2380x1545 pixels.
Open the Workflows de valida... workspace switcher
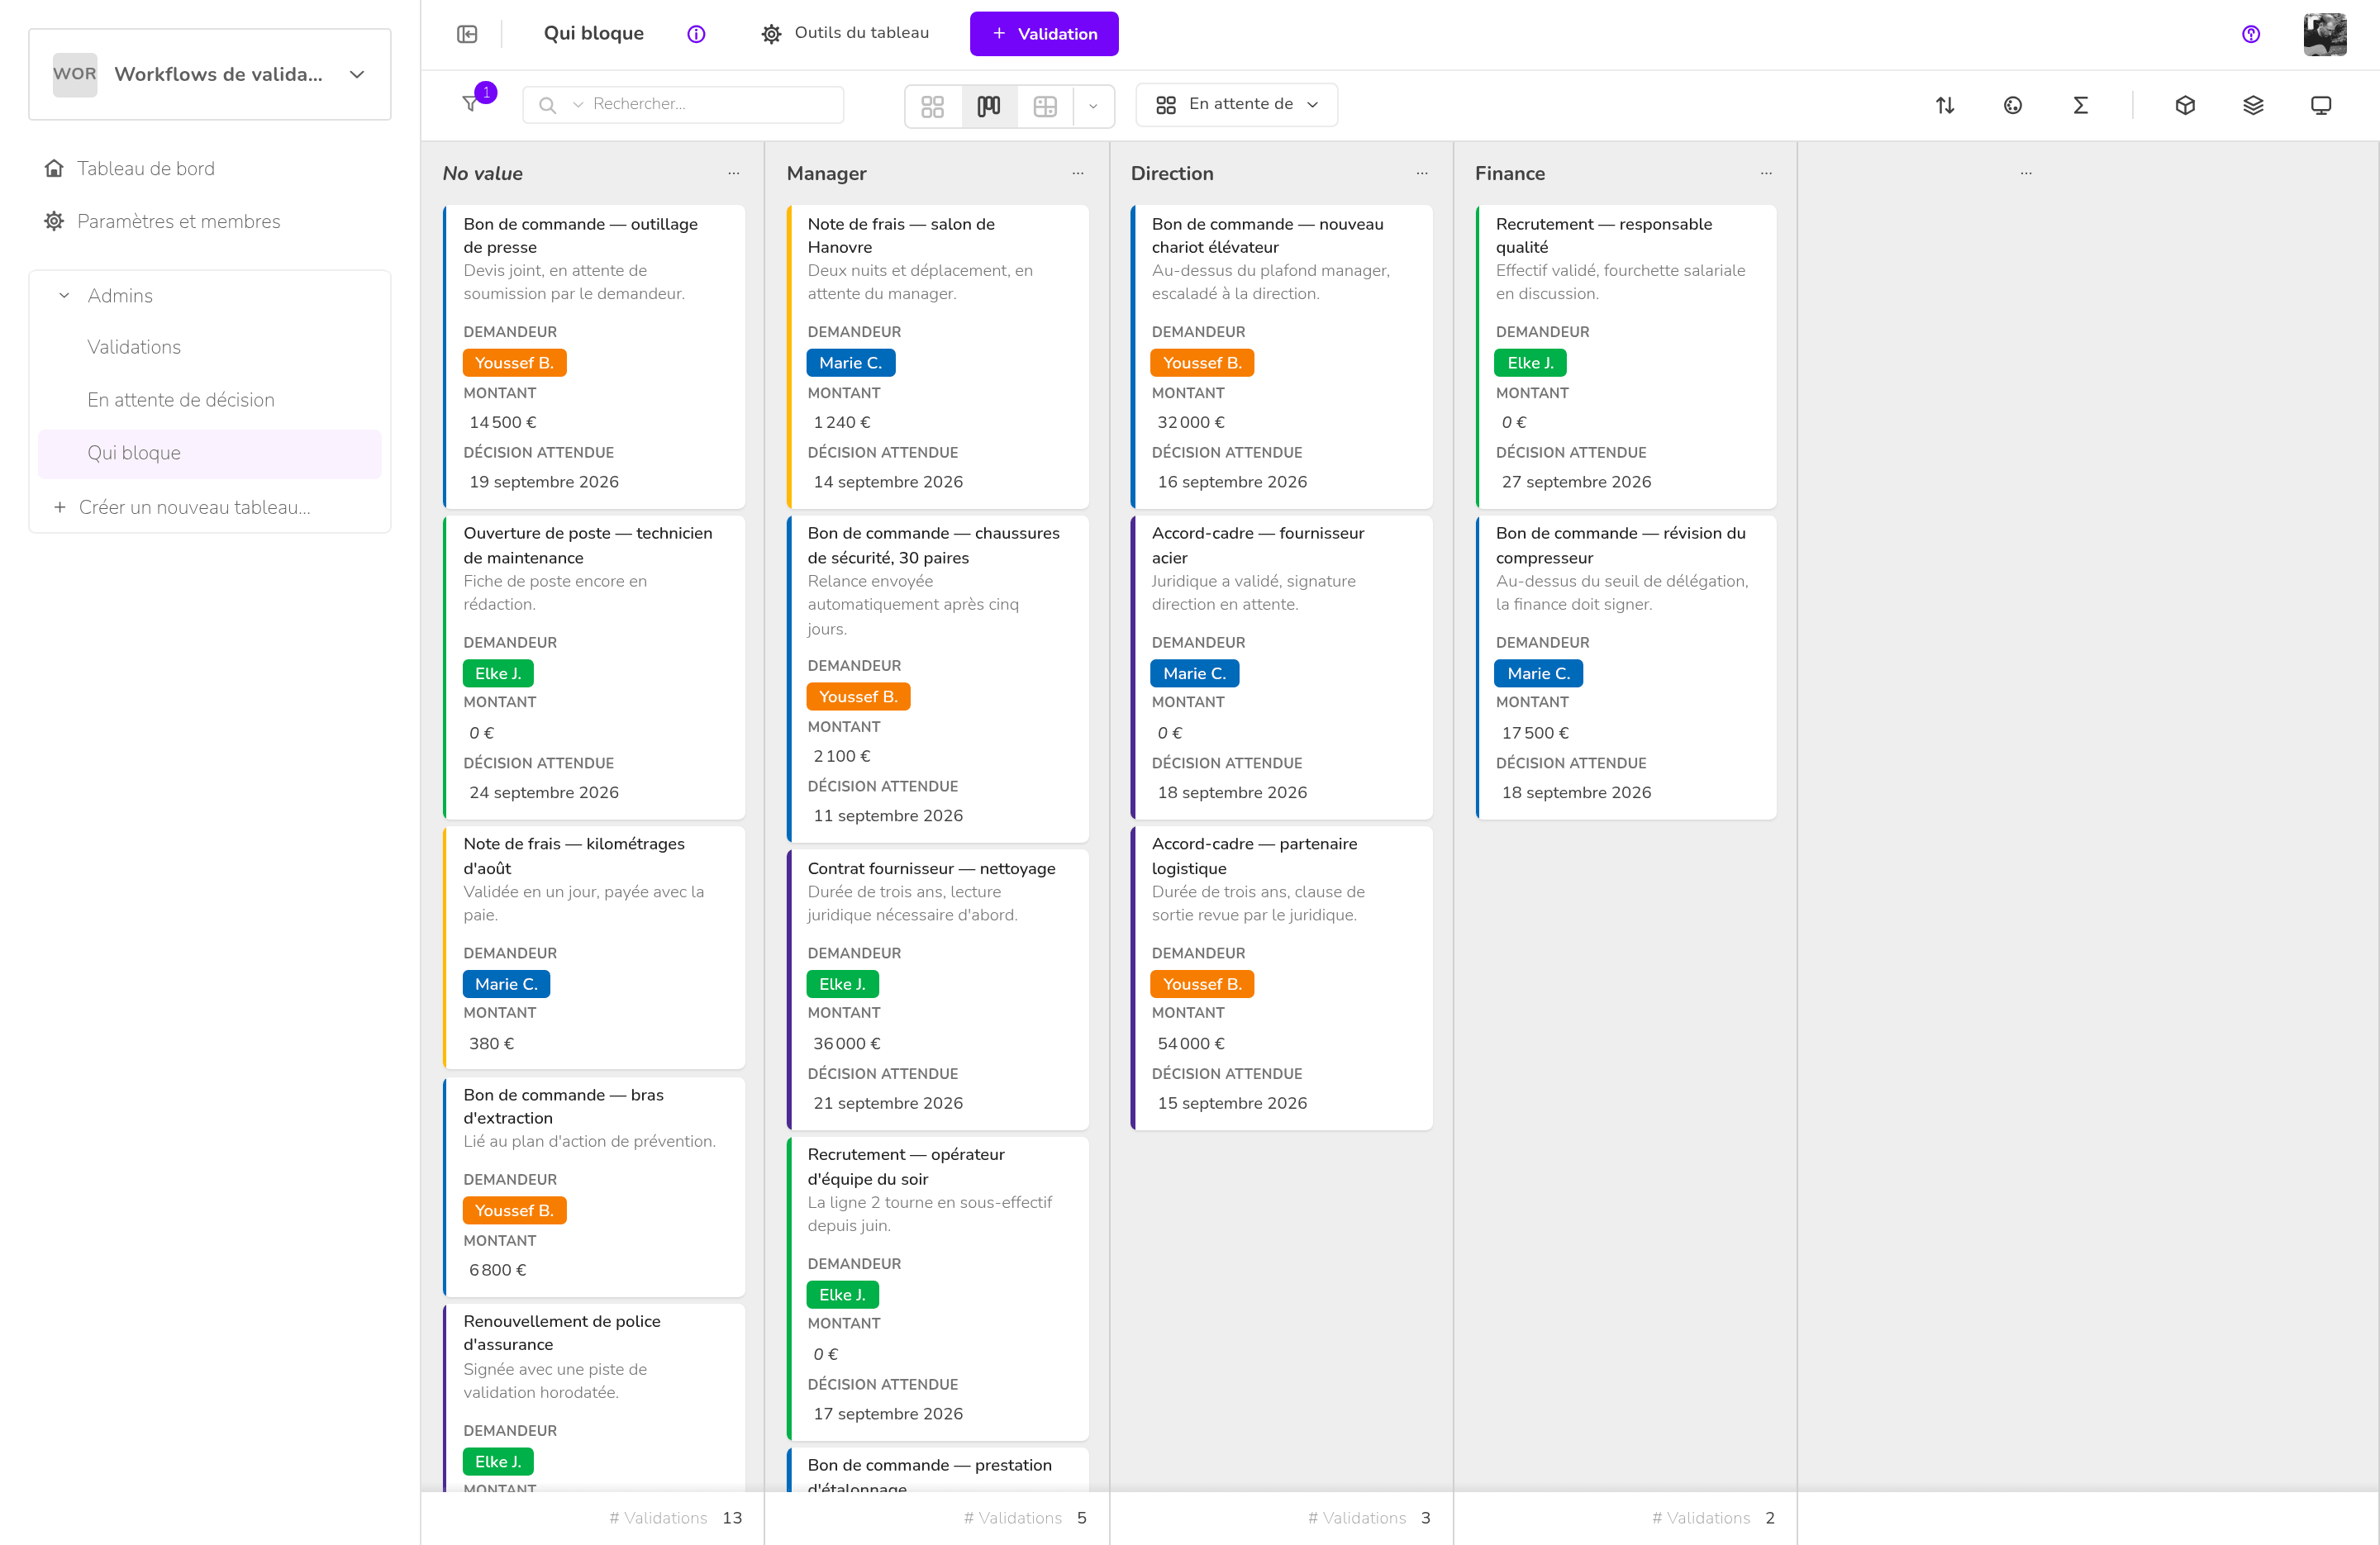[210, 74]
